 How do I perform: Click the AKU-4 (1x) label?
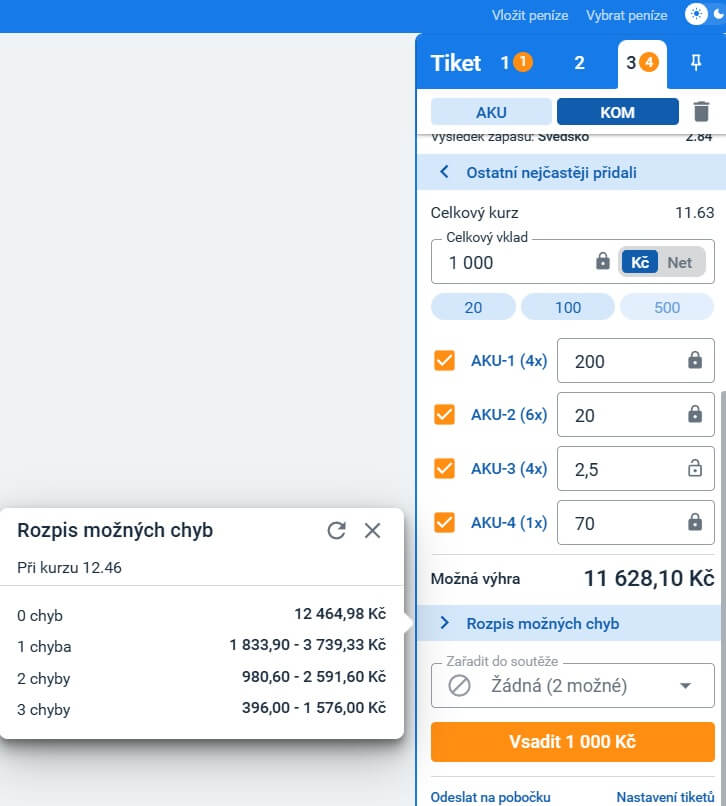[509, 522]
